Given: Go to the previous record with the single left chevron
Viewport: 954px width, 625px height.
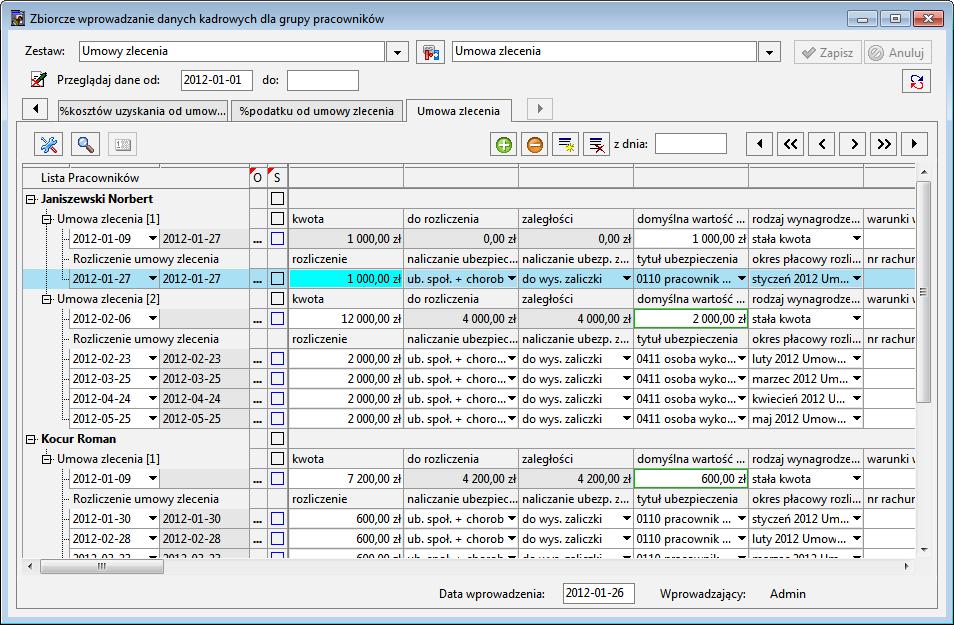Looking at the screenshot, I should 821,144.
